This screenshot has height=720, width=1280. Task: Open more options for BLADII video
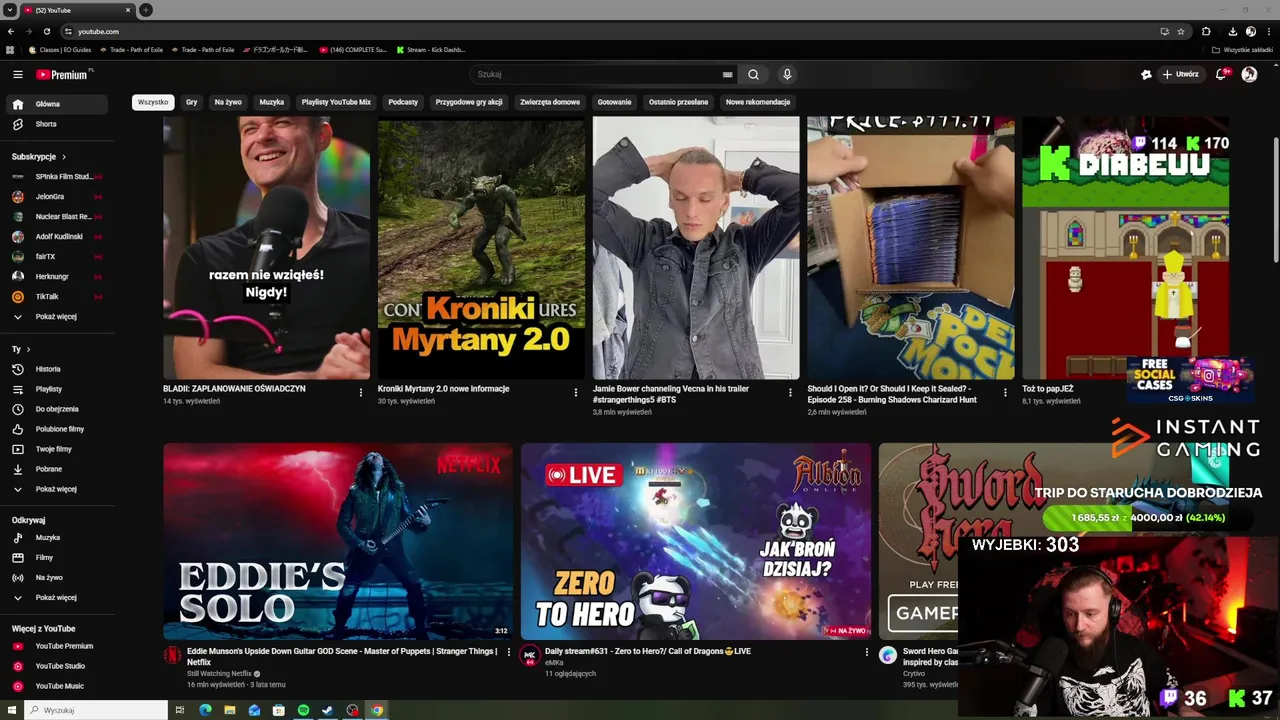point(361,392)
